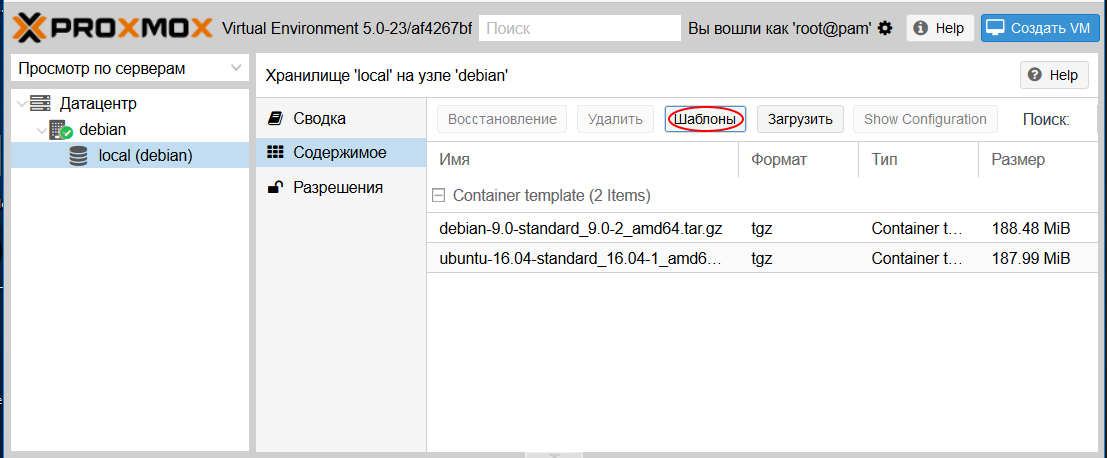This screenshot has height=458, width=1107.
Task: Collapse the Датацентр tree node
Action: point(23,104)
